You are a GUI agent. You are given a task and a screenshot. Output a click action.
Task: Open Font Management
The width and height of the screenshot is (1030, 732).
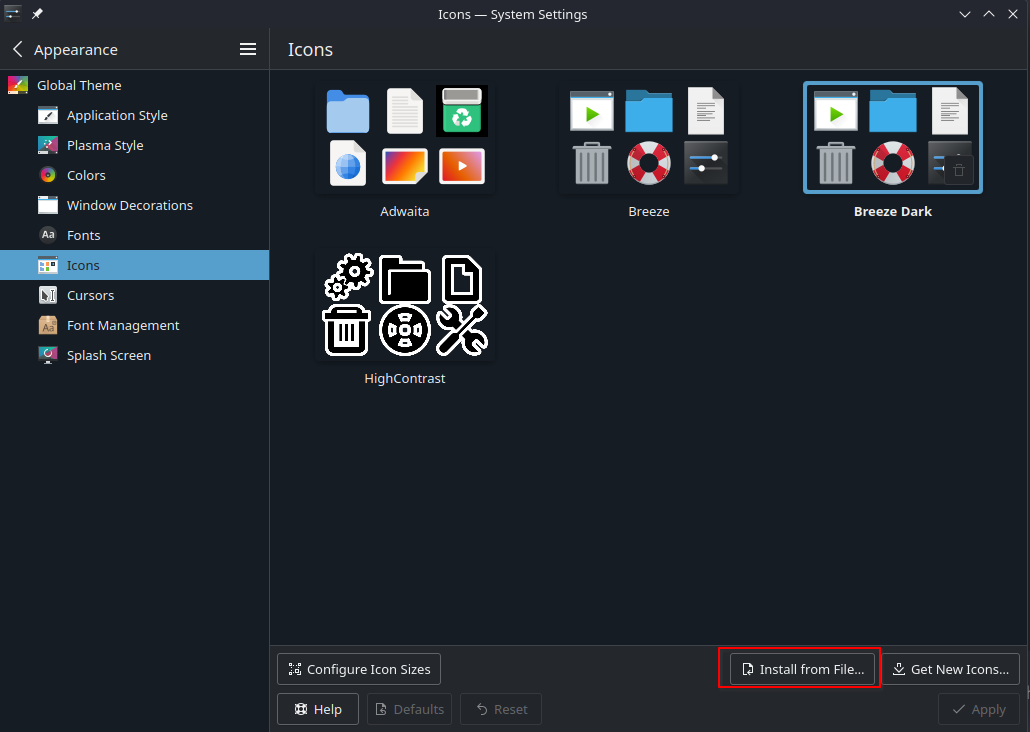135,325
